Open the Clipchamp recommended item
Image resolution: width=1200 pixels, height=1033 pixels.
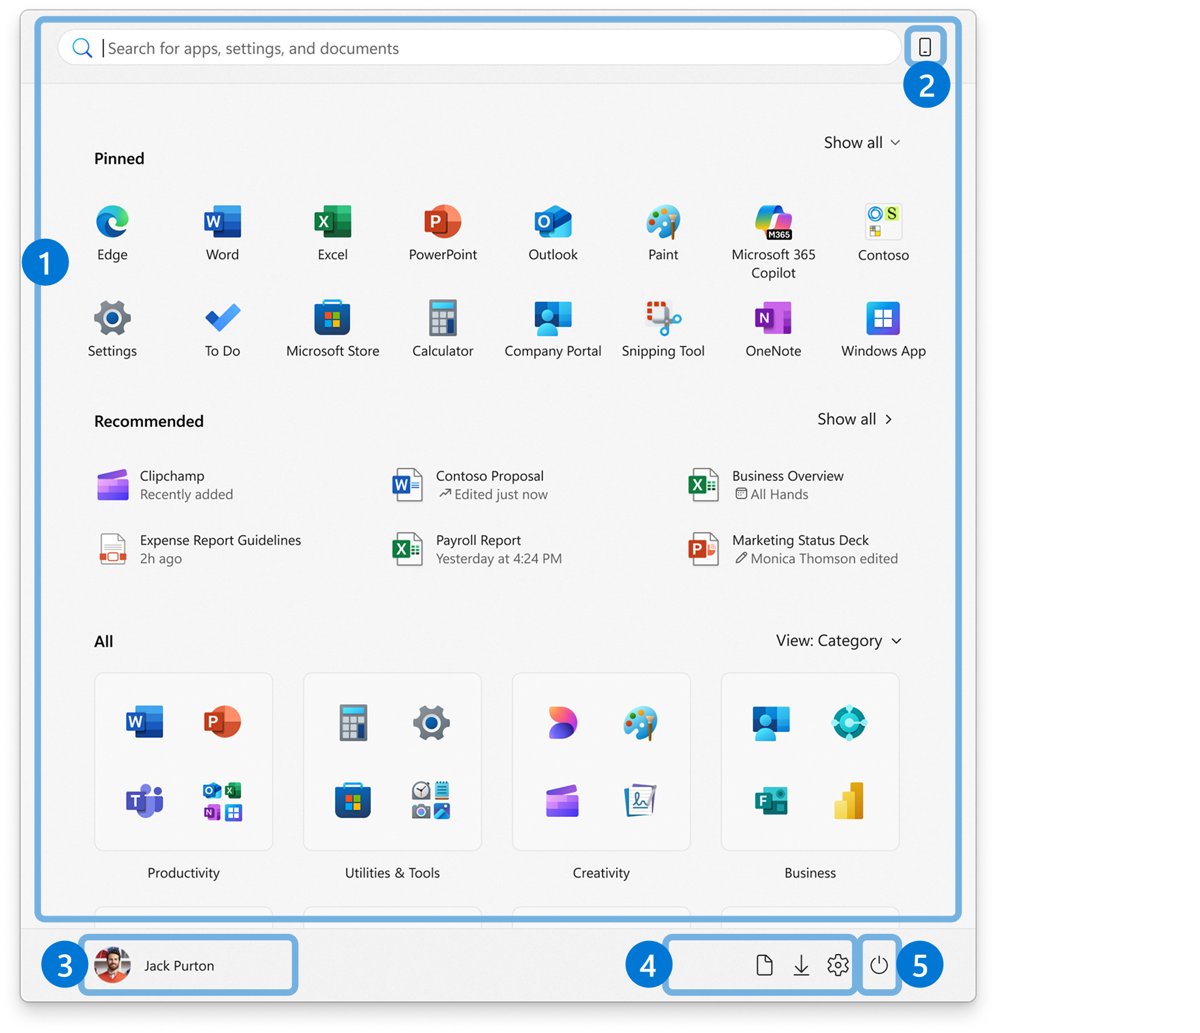click(166, 485)
